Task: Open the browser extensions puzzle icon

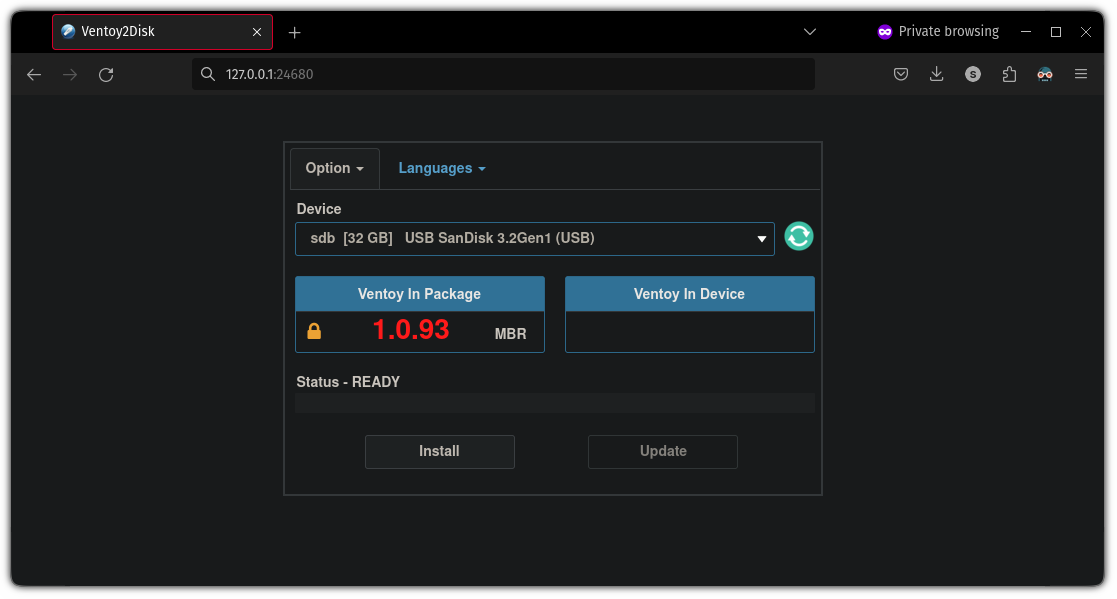Action: click(1009, 73)
